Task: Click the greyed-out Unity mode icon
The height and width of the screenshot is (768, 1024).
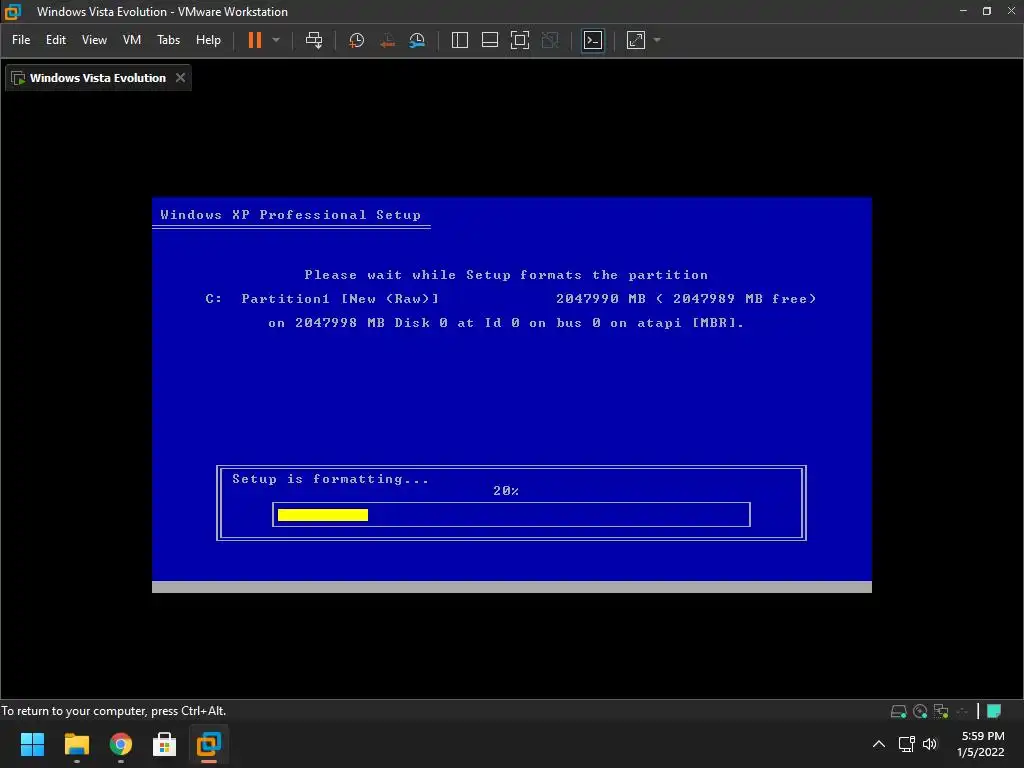Action: [x=551, y=40]
